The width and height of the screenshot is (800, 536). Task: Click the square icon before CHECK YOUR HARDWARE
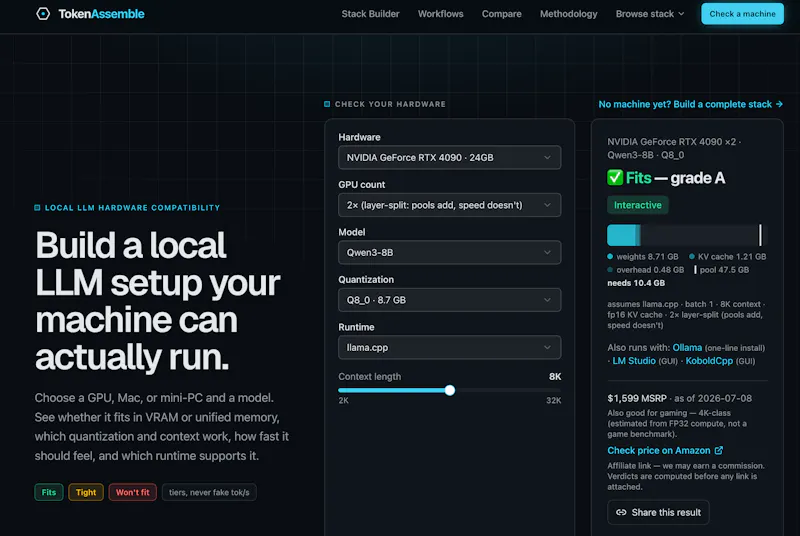coord(327,104)
